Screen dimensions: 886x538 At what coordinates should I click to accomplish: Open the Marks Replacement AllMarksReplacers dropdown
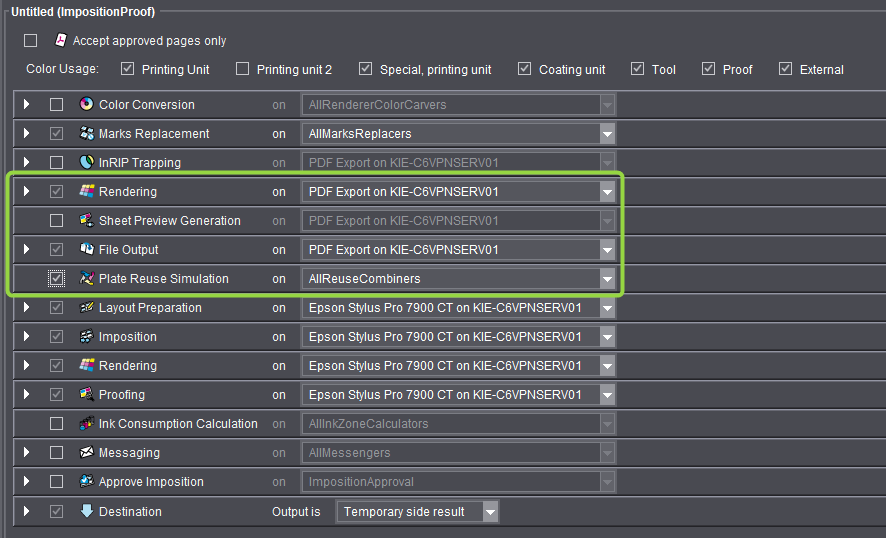point(606,134)
